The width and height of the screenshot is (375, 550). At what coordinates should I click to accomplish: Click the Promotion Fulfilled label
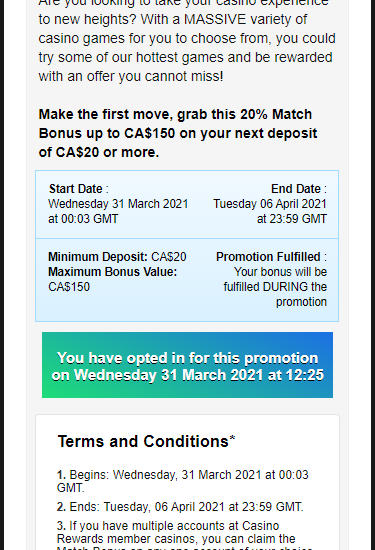[268, 257]
